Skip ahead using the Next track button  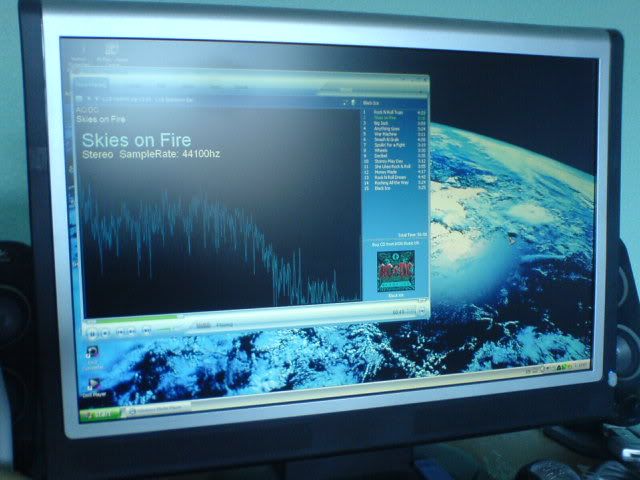132,332
